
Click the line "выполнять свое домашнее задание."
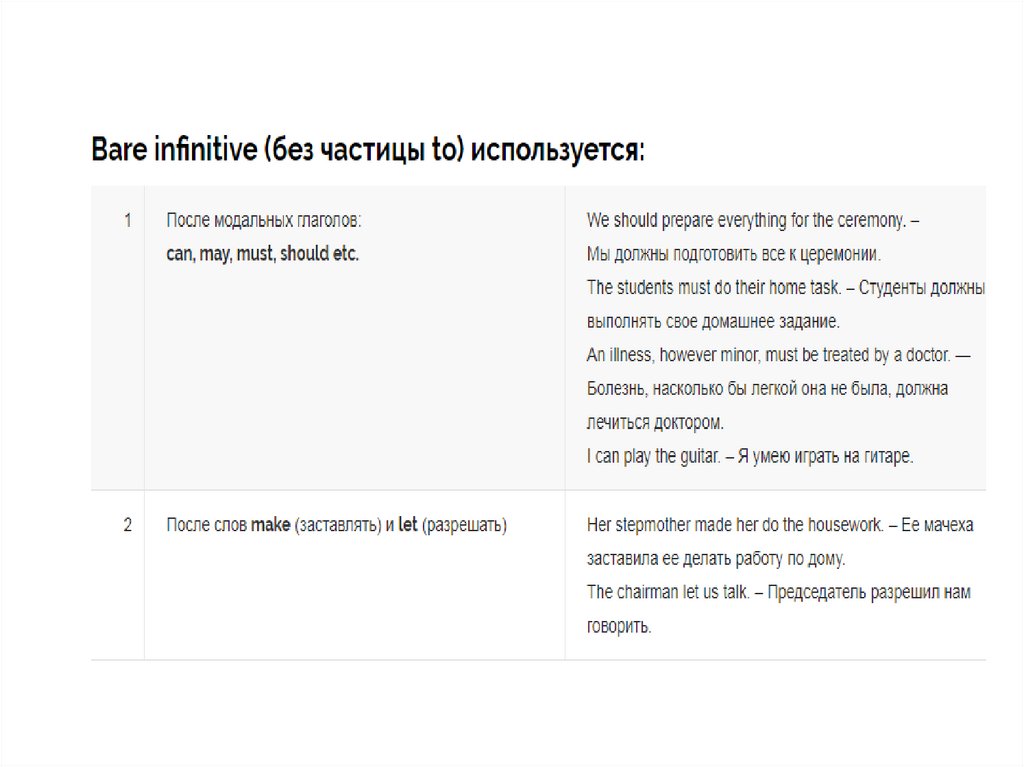[x=713, y=322]
